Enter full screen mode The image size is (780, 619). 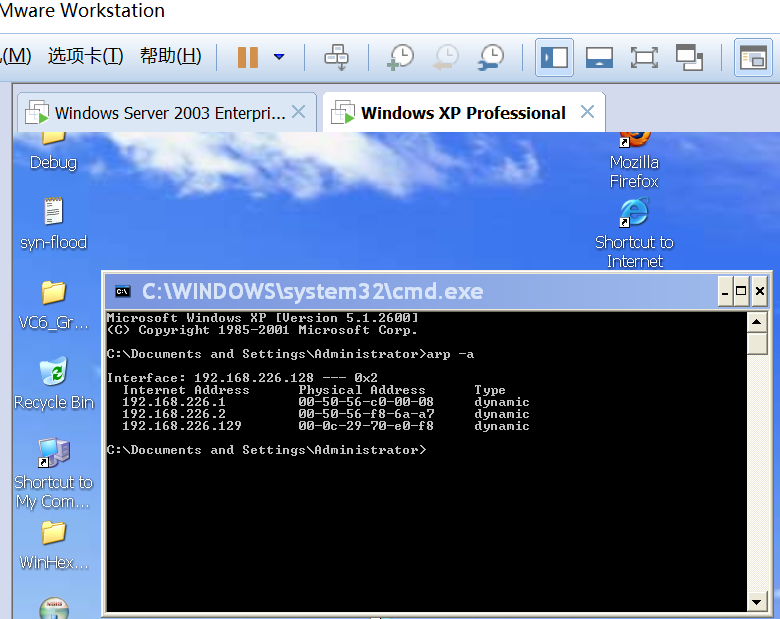pyautogui.click(x=644, y=57)
